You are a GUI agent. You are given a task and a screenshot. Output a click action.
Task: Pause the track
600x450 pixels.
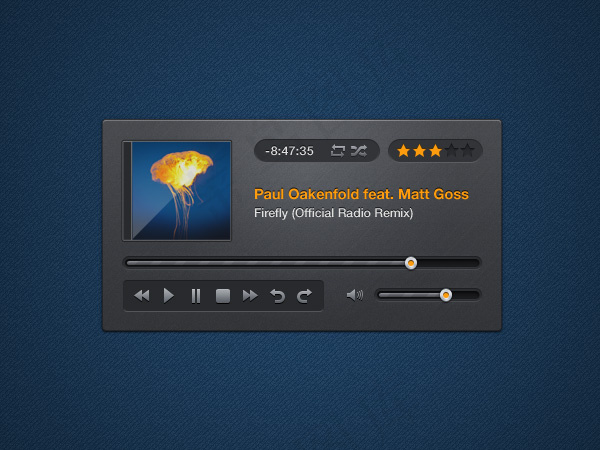tap(196, 296)
